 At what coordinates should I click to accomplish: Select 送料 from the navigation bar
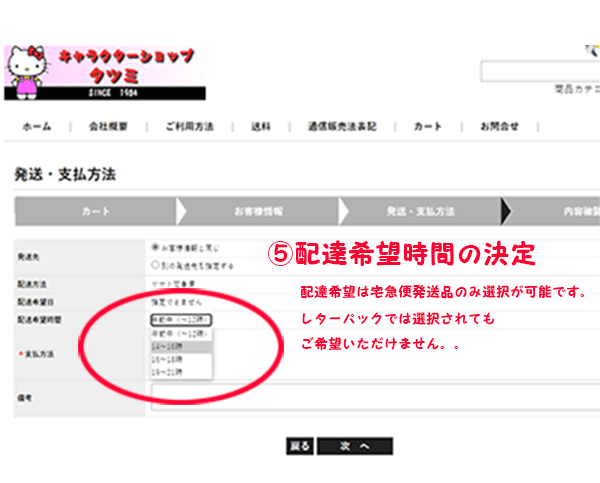(x=260, y=127)
